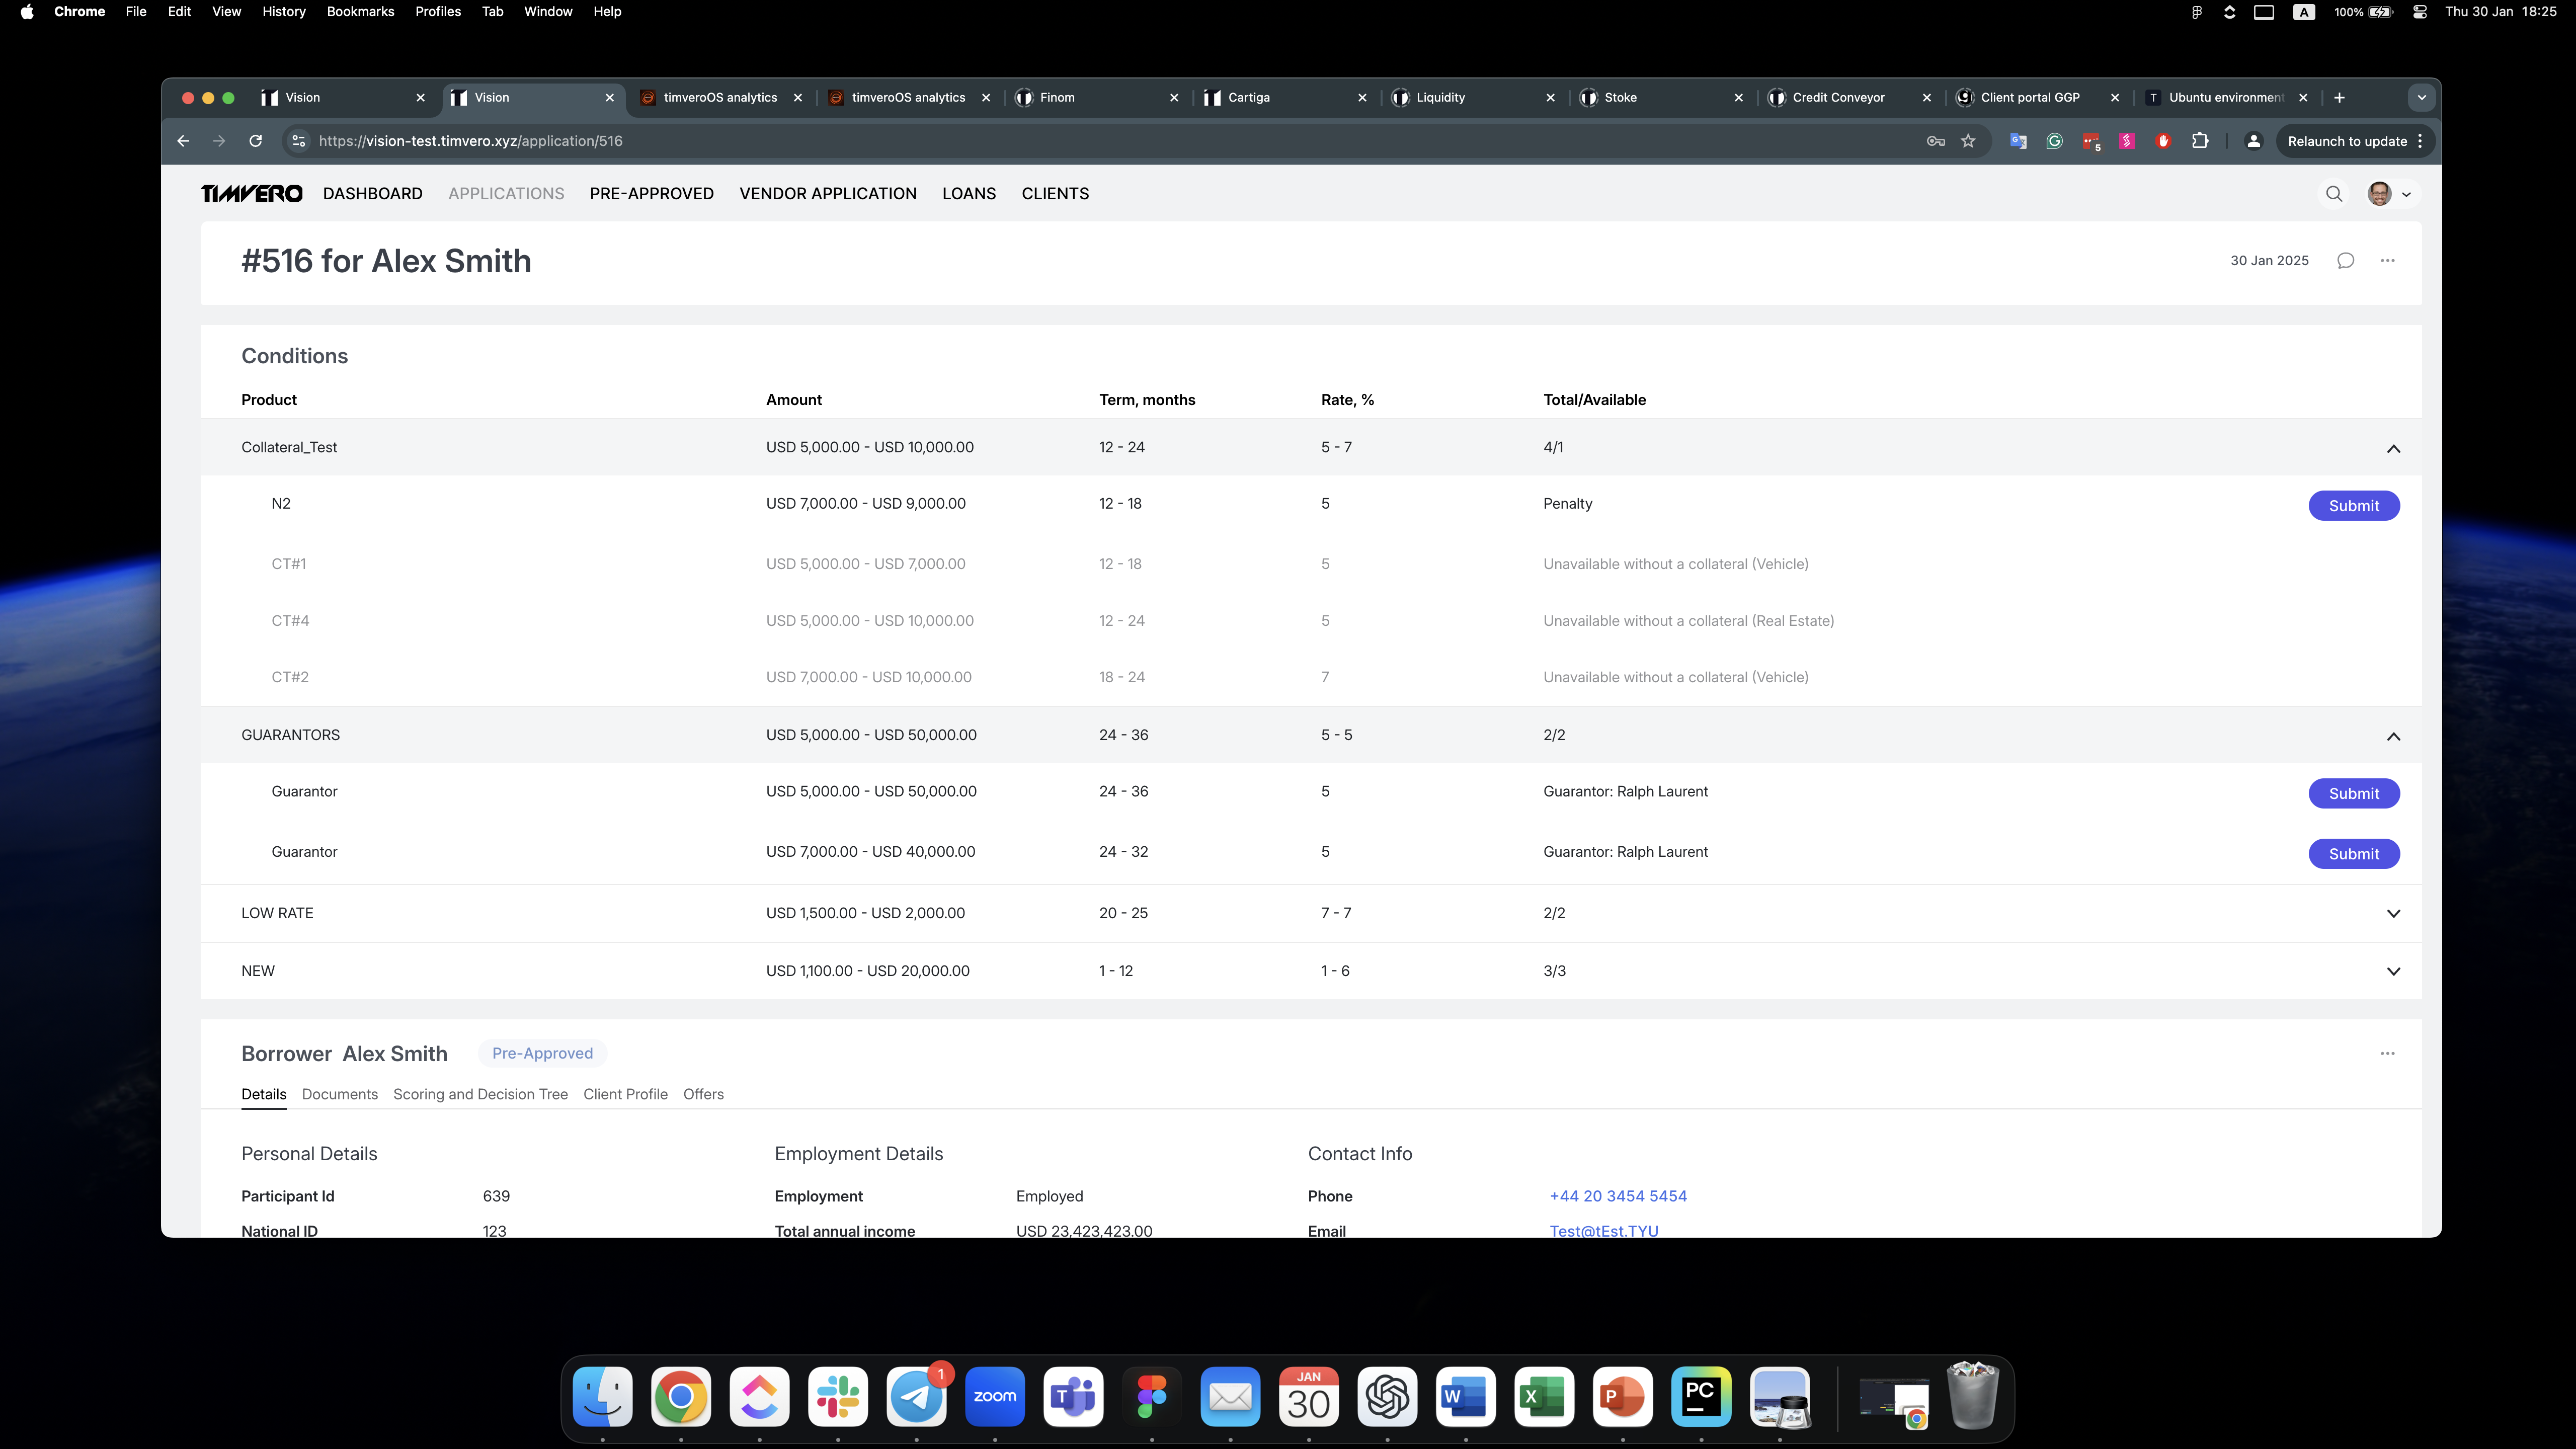Viewport: 2576px width, 1449px height.
Task: Reload the page using the refresh icon
Action: pos(256,141)
